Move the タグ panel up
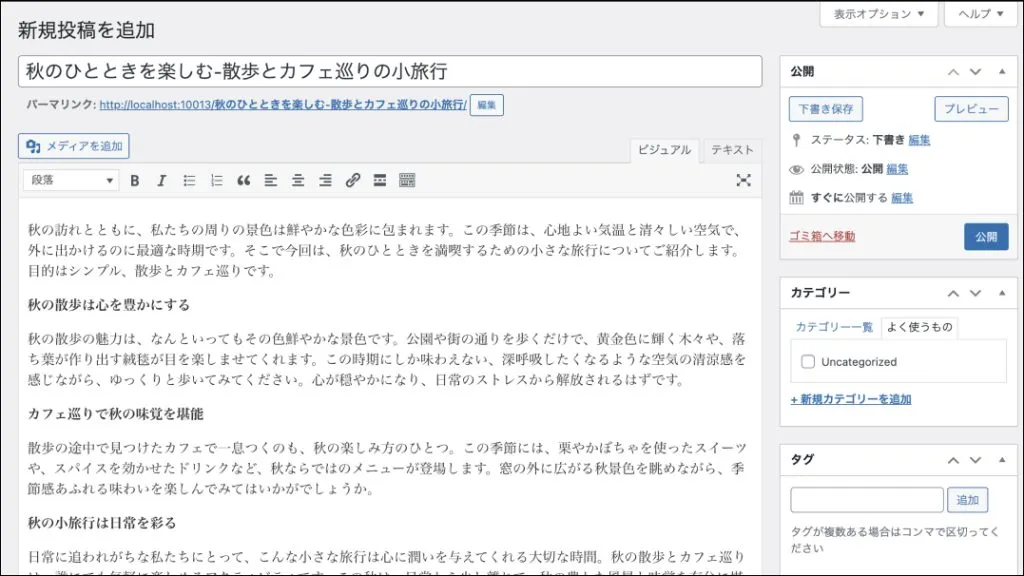This screenshot has height=576, width=1024. [x=953, y=460]
